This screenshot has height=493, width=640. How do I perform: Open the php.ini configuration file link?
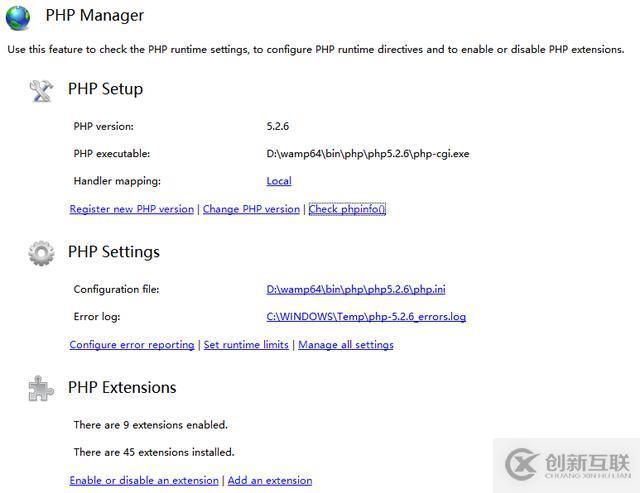tap(356, 289)
